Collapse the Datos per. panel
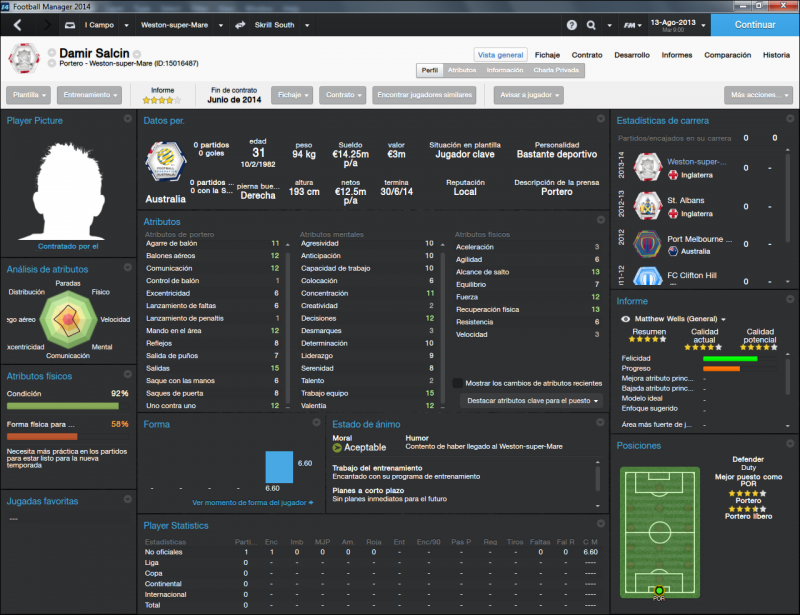The width and height of the screenshot is (800, 615). pyautogui.click(x=601, y=119)
